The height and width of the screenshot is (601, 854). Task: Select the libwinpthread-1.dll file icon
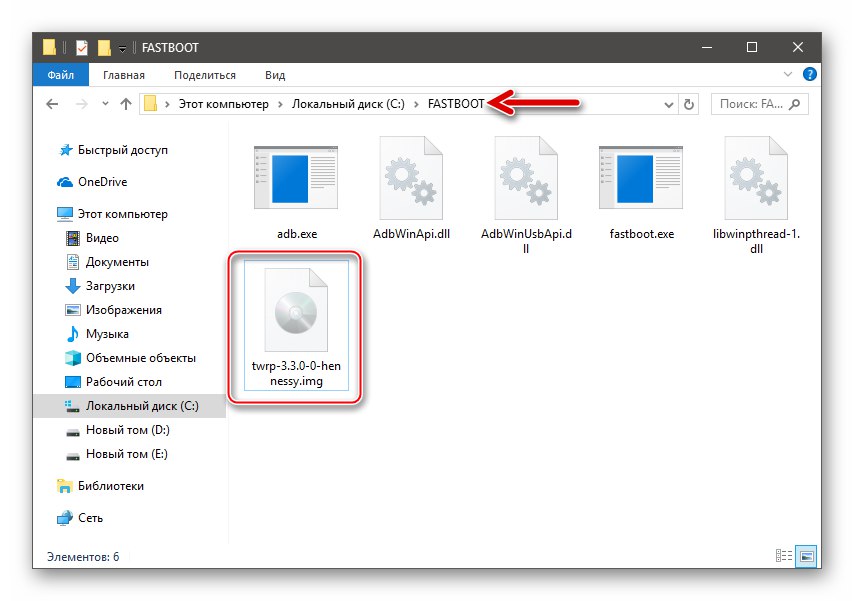coord(756,178)
